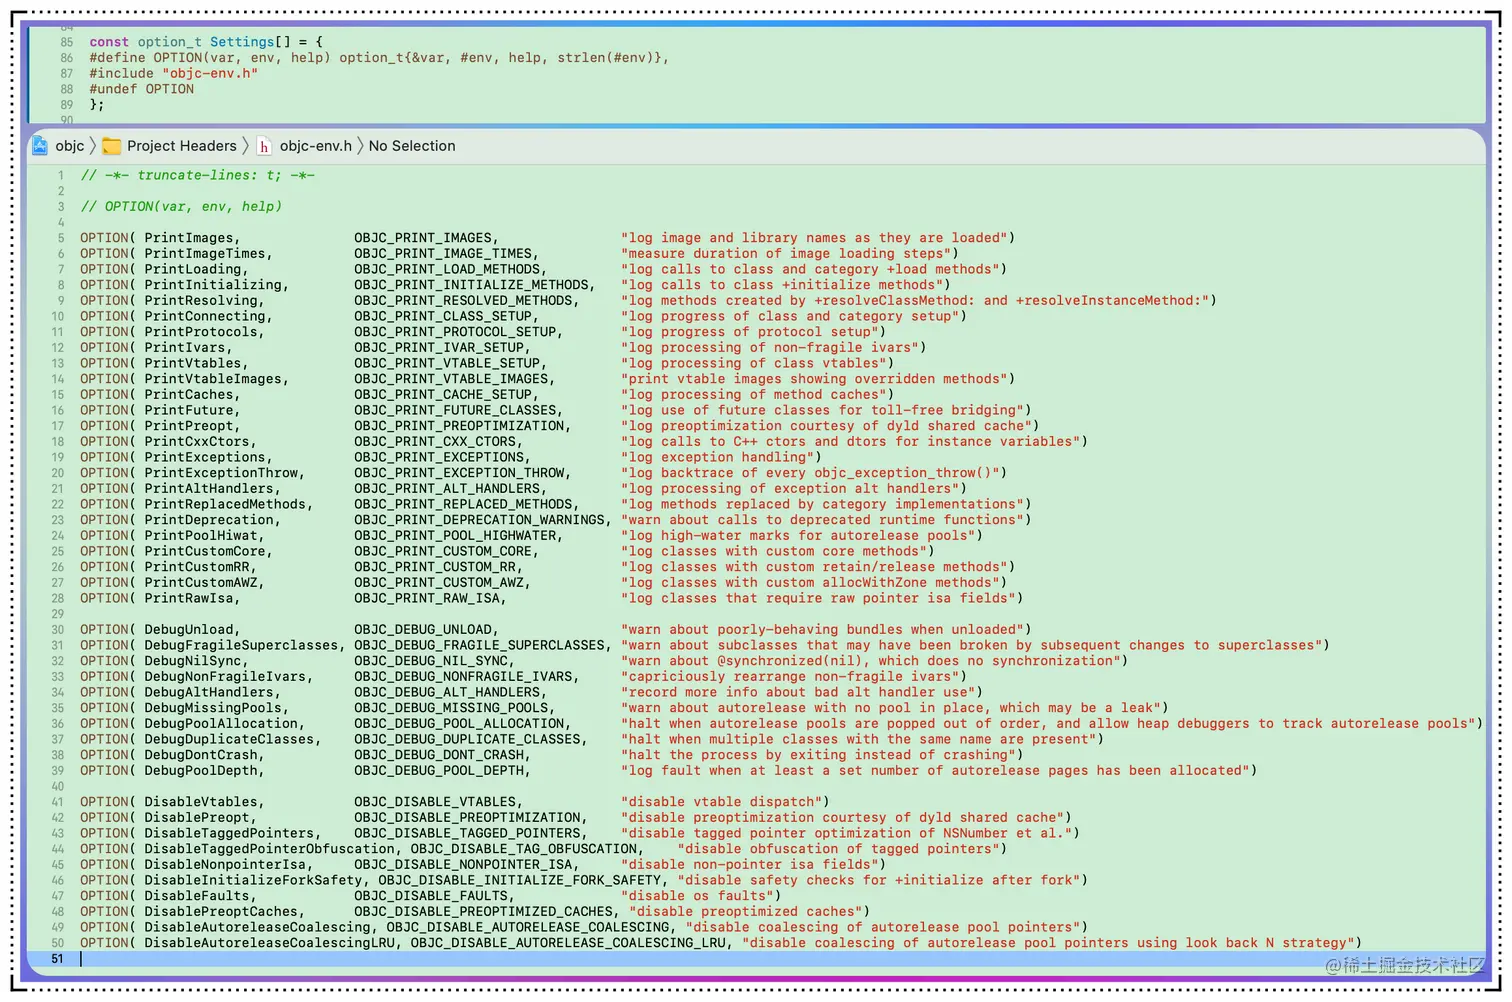1512x1002 pixels.
Task: Click OBJC_PRINT_DEPRECATION_WARNINGS text
Action: tap(480, 520)
